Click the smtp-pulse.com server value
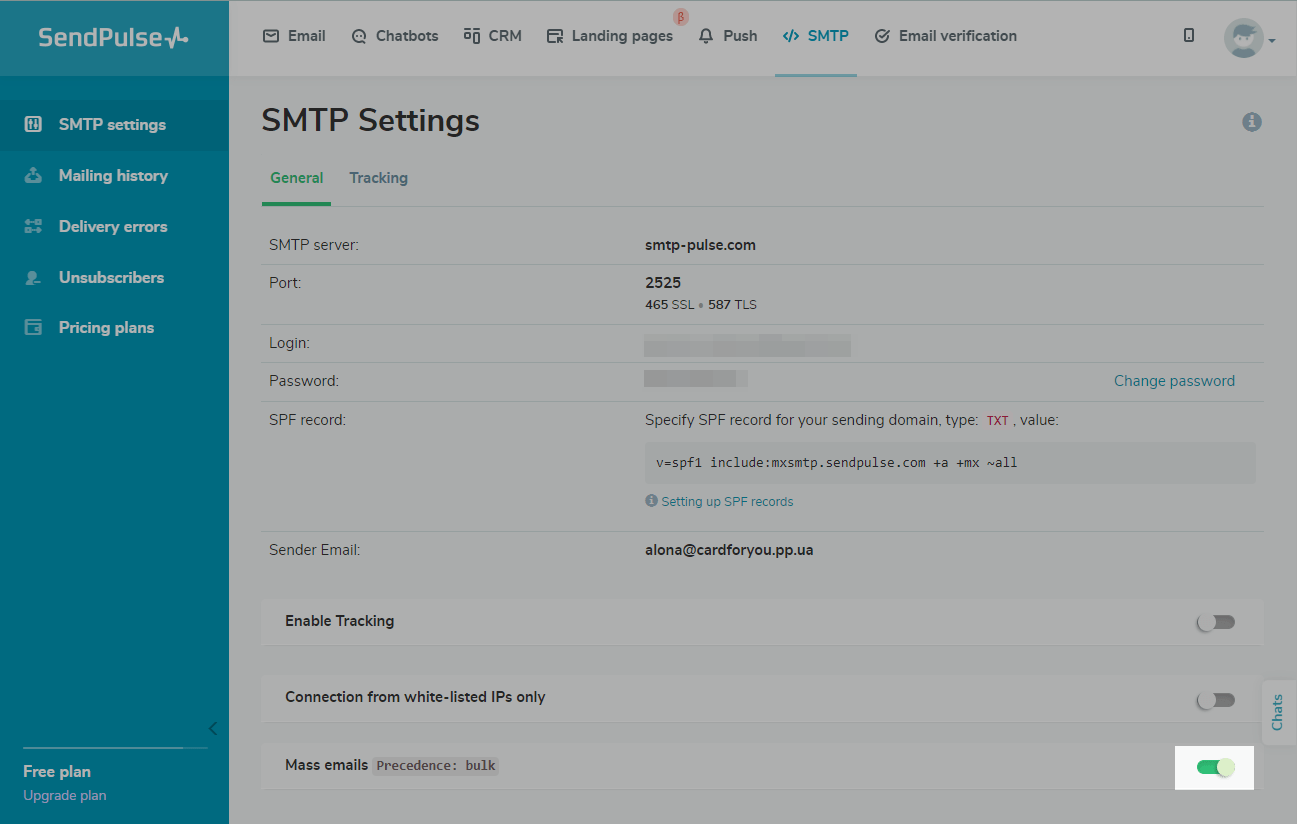Image resolution: width=1297 pixels, height=824 pixels. click(700, 245)
